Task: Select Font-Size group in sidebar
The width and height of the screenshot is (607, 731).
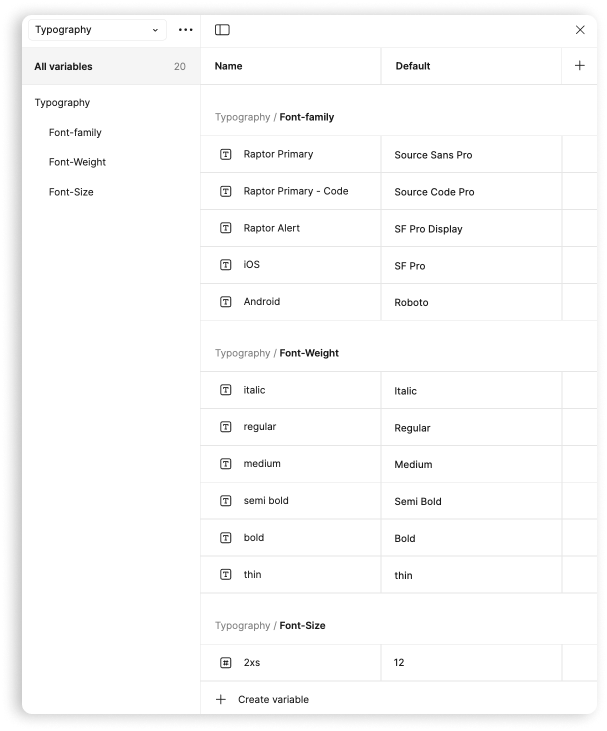Action: 71,192
